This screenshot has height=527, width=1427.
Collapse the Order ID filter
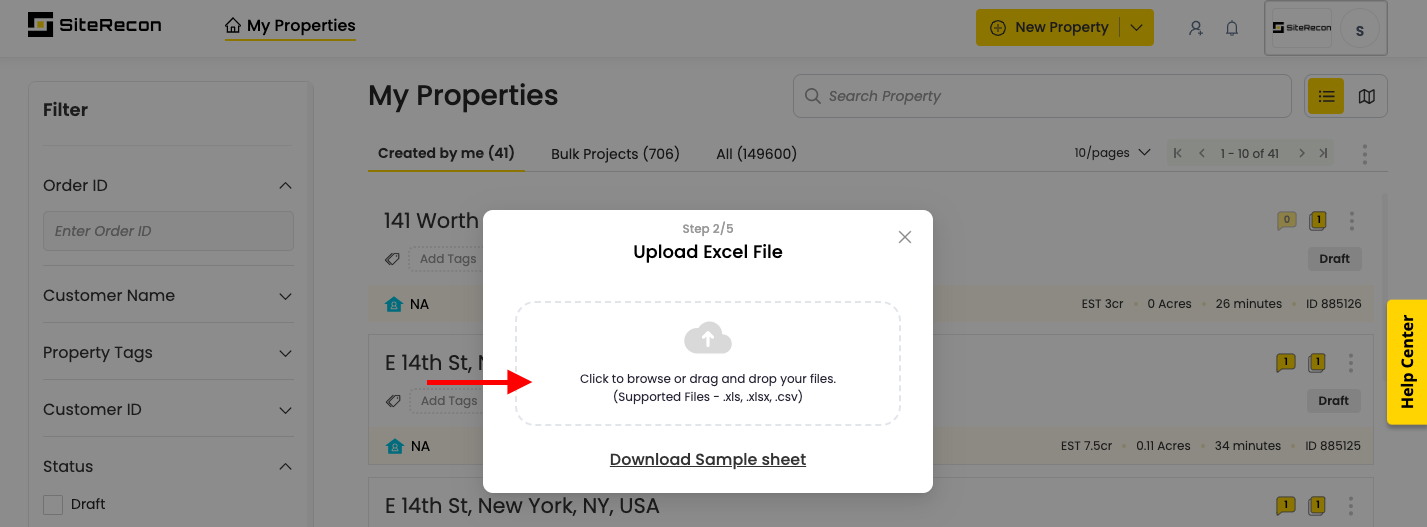[285, 186]
